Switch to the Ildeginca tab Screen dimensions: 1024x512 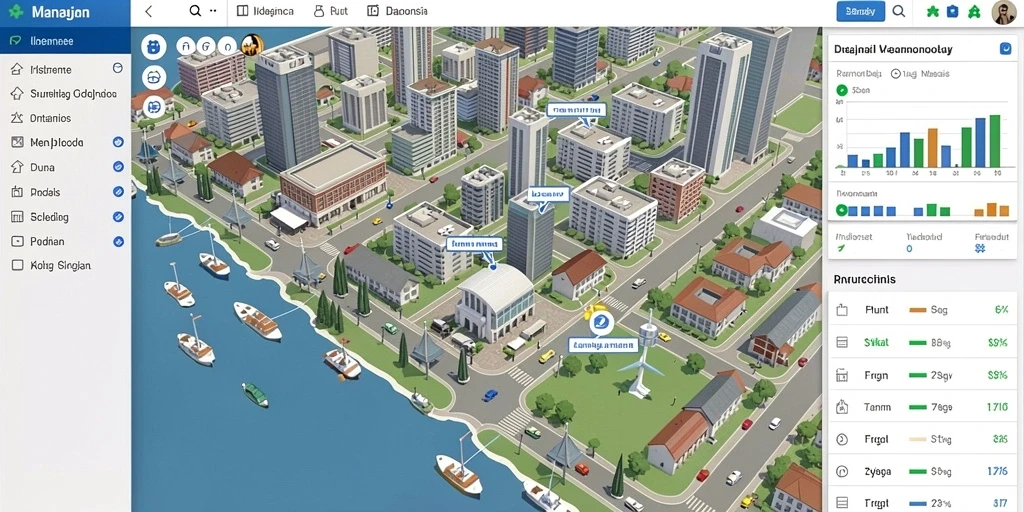pos(265,11)
